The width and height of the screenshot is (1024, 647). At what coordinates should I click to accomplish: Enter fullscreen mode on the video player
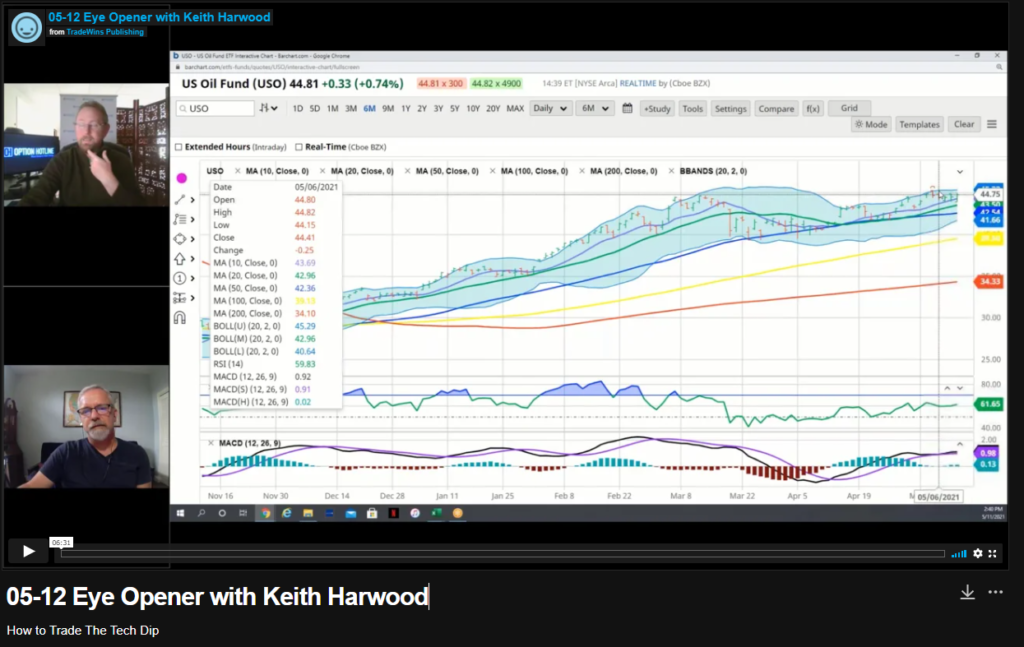pos(993,553)
